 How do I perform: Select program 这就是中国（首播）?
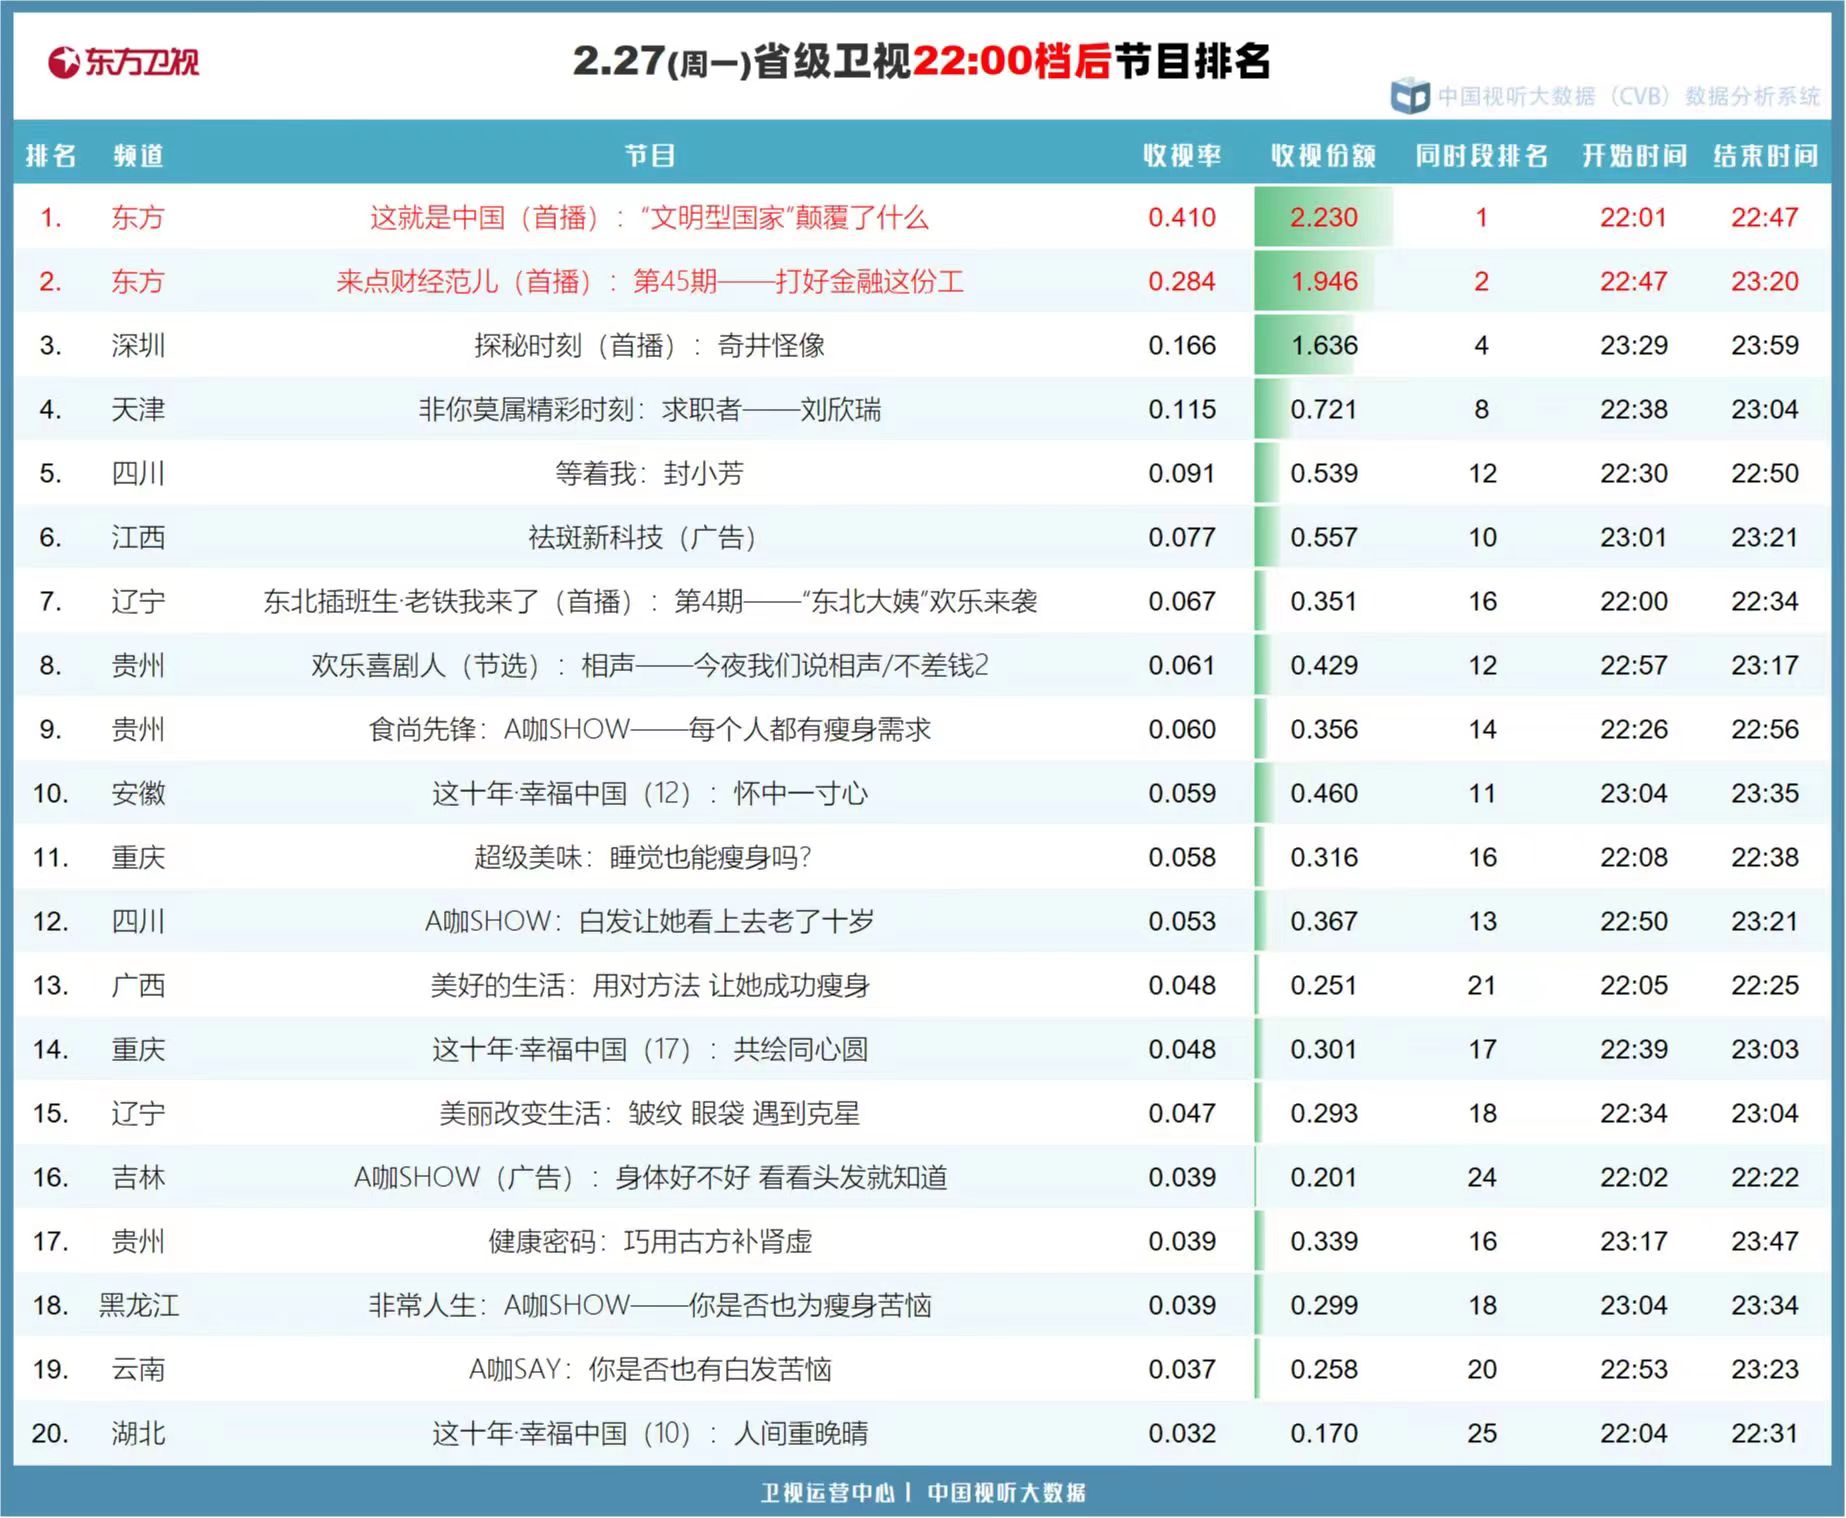(x=649, y=217)
